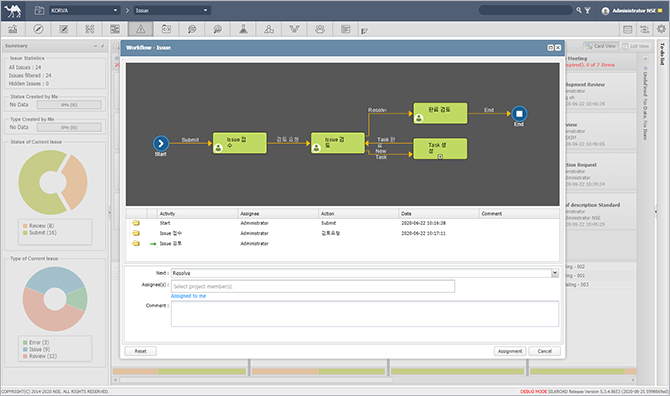Click the search magnifier icon

tap(579, 10)
